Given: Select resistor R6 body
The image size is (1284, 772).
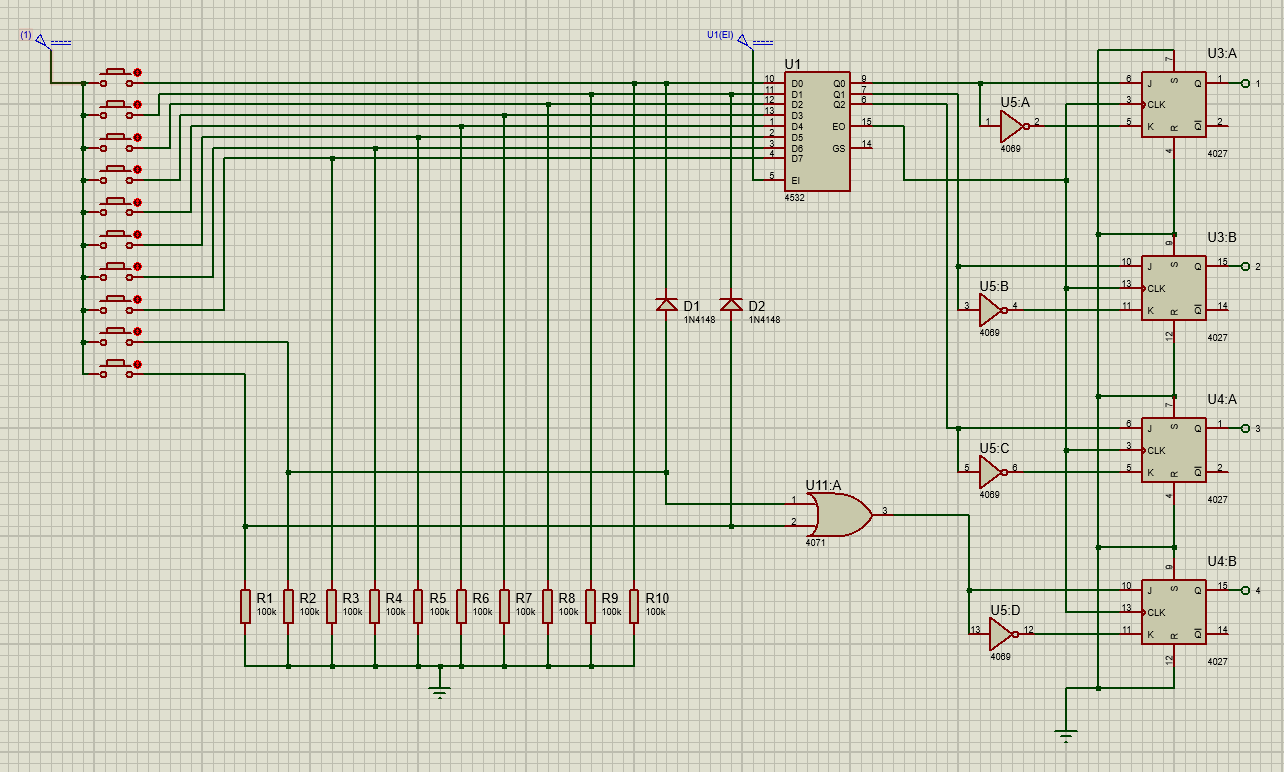Looking at the screenshot, I should coord(461,606).
